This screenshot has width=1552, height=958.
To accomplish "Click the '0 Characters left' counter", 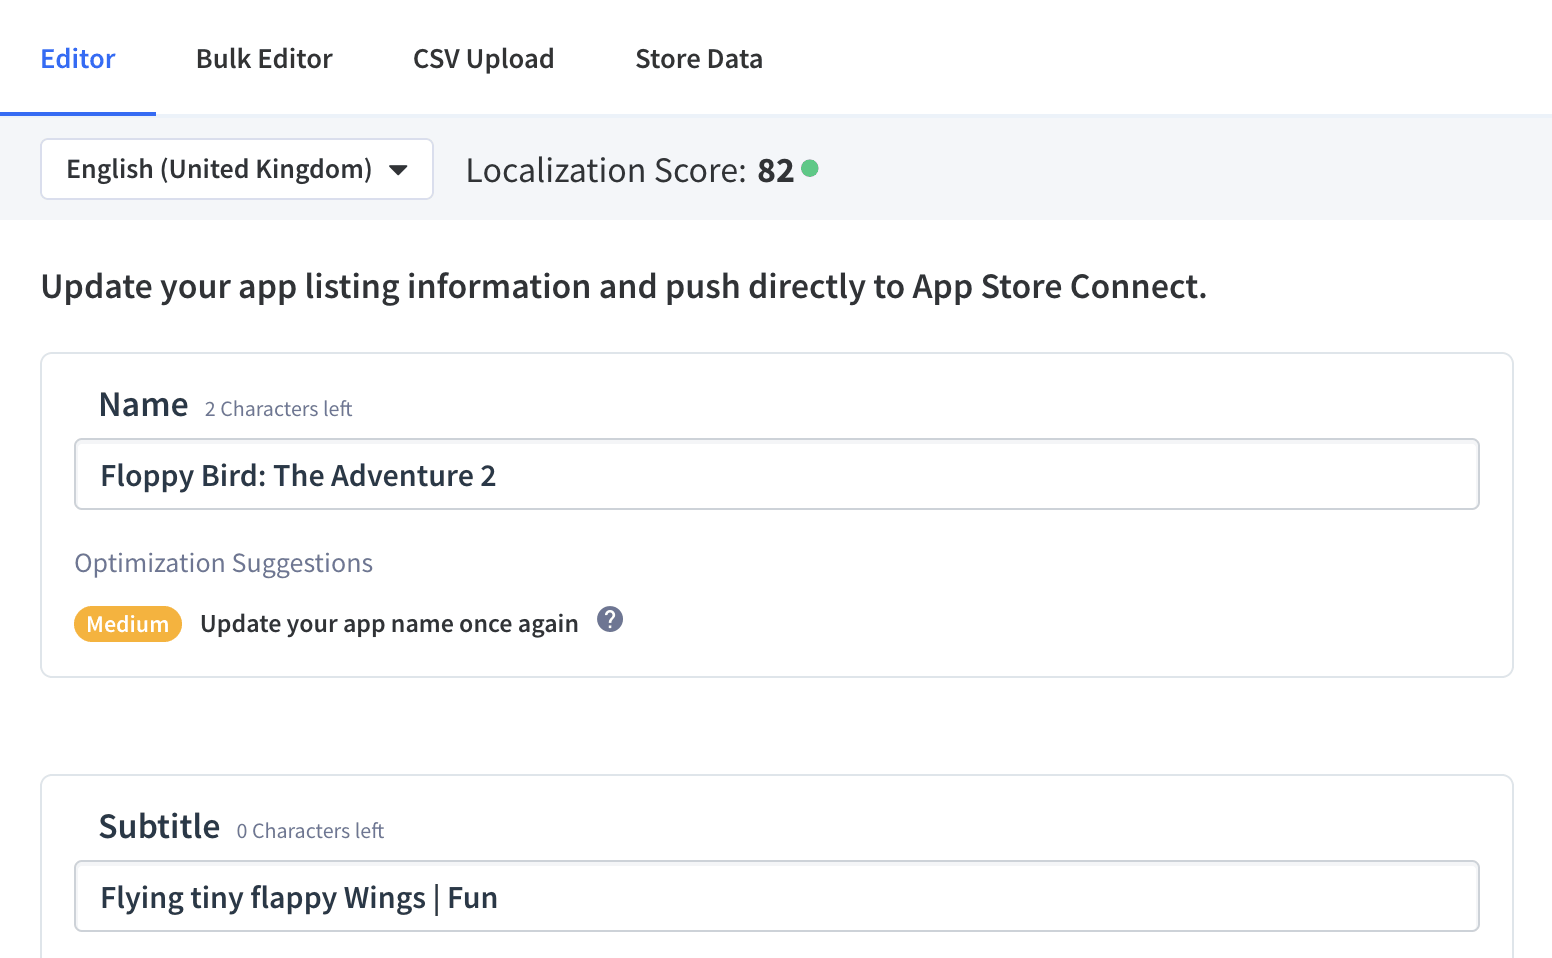I will pyautogui.click(x=310, y=831).
